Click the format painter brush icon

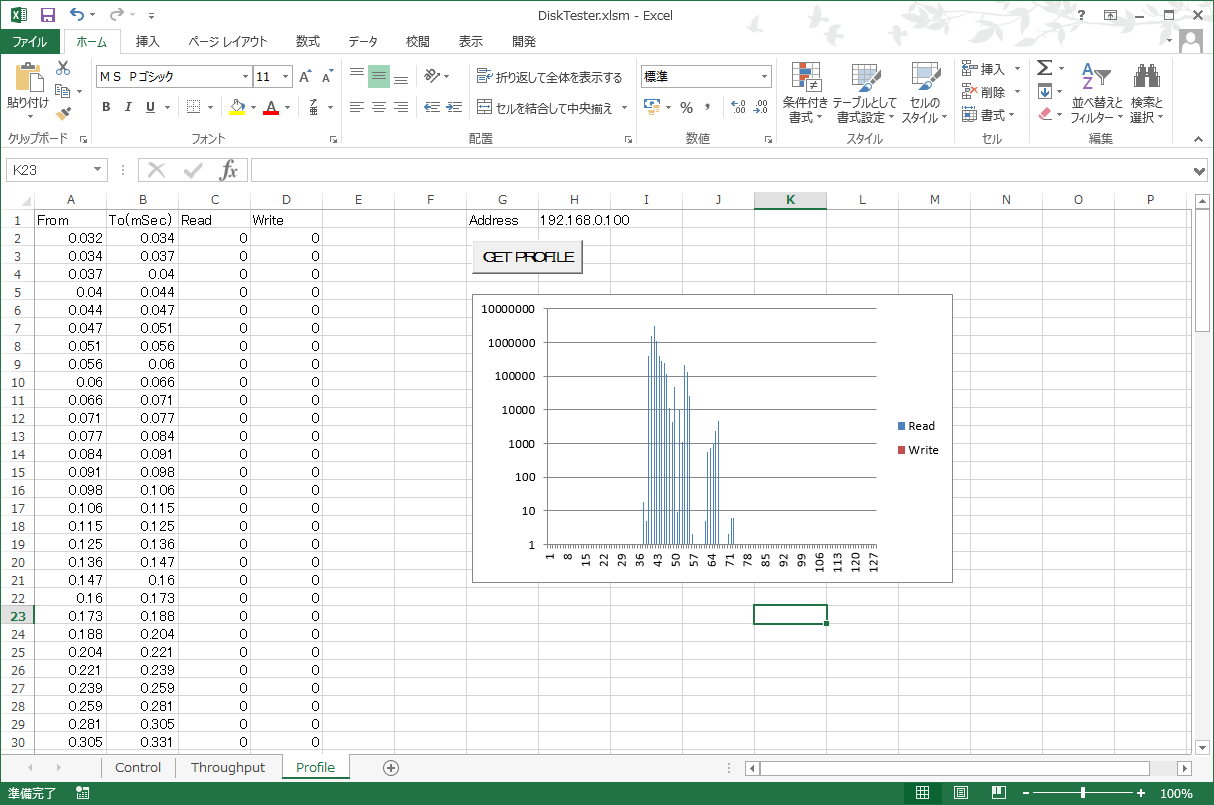point(63,114)
